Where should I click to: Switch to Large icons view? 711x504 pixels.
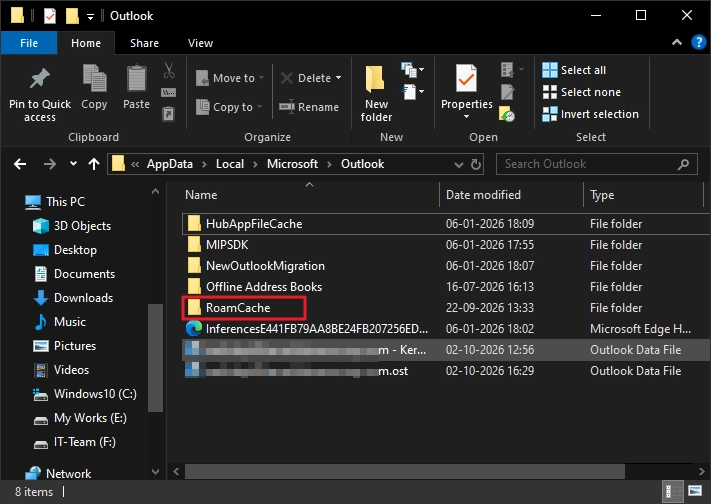pos(695,491)
